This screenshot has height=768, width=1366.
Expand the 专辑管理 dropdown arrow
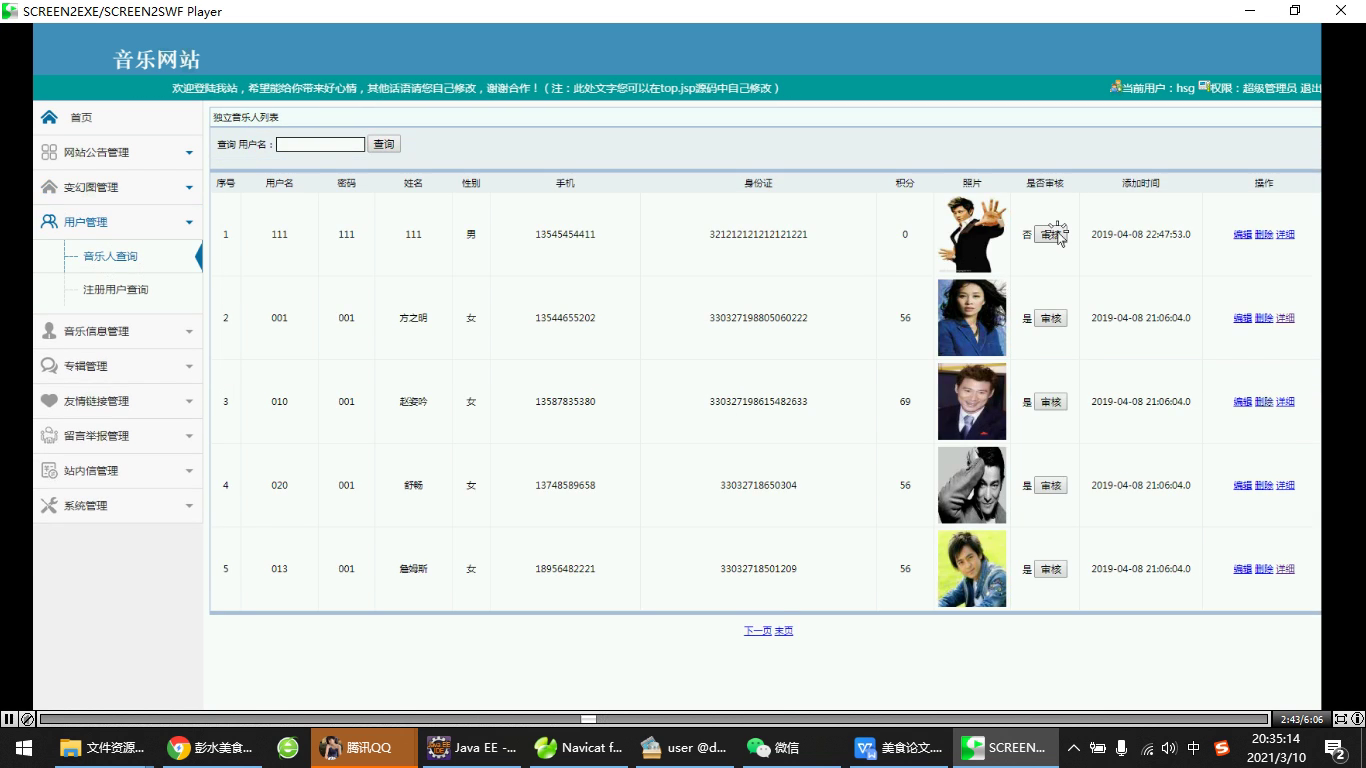(189, 367)
